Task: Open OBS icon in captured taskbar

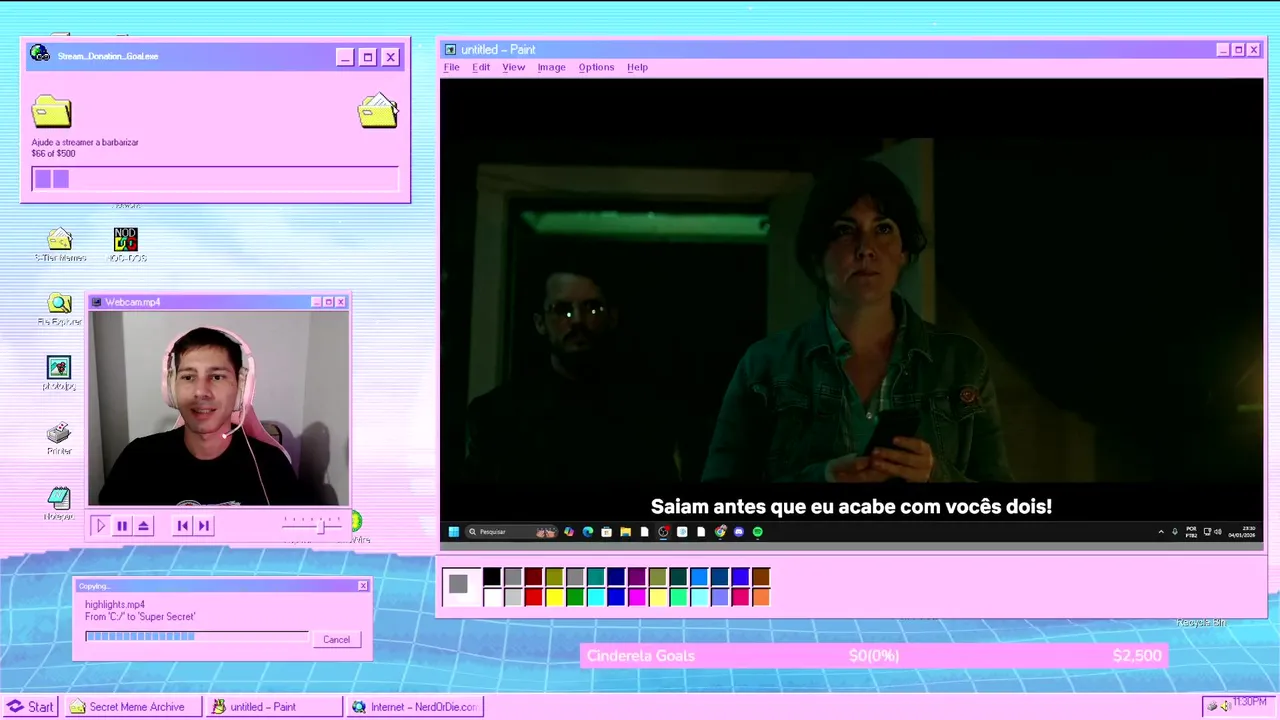Action: 663,532
